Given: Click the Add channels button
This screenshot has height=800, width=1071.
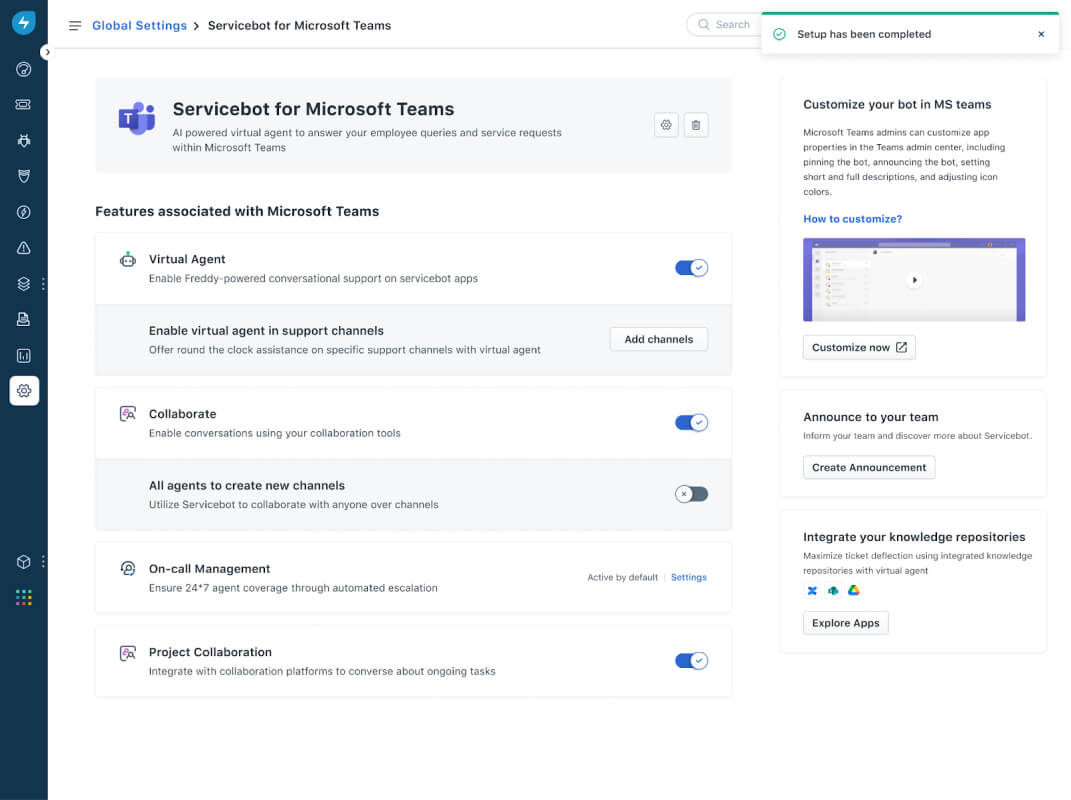Looking at the screenshot, I should tap(658, 339).
